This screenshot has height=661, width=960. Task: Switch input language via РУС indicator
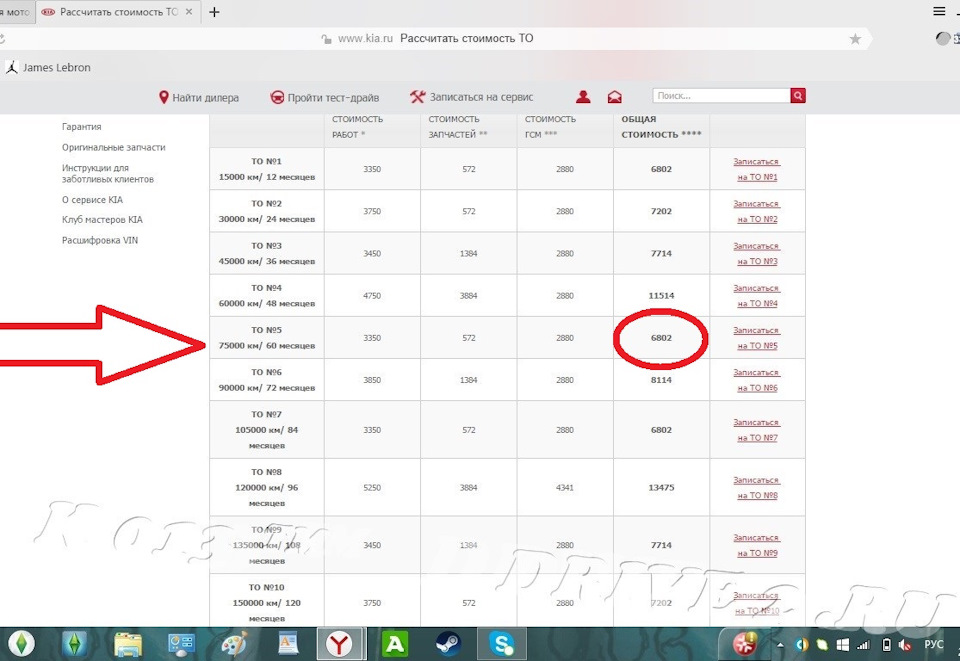[x=934, y=644]
